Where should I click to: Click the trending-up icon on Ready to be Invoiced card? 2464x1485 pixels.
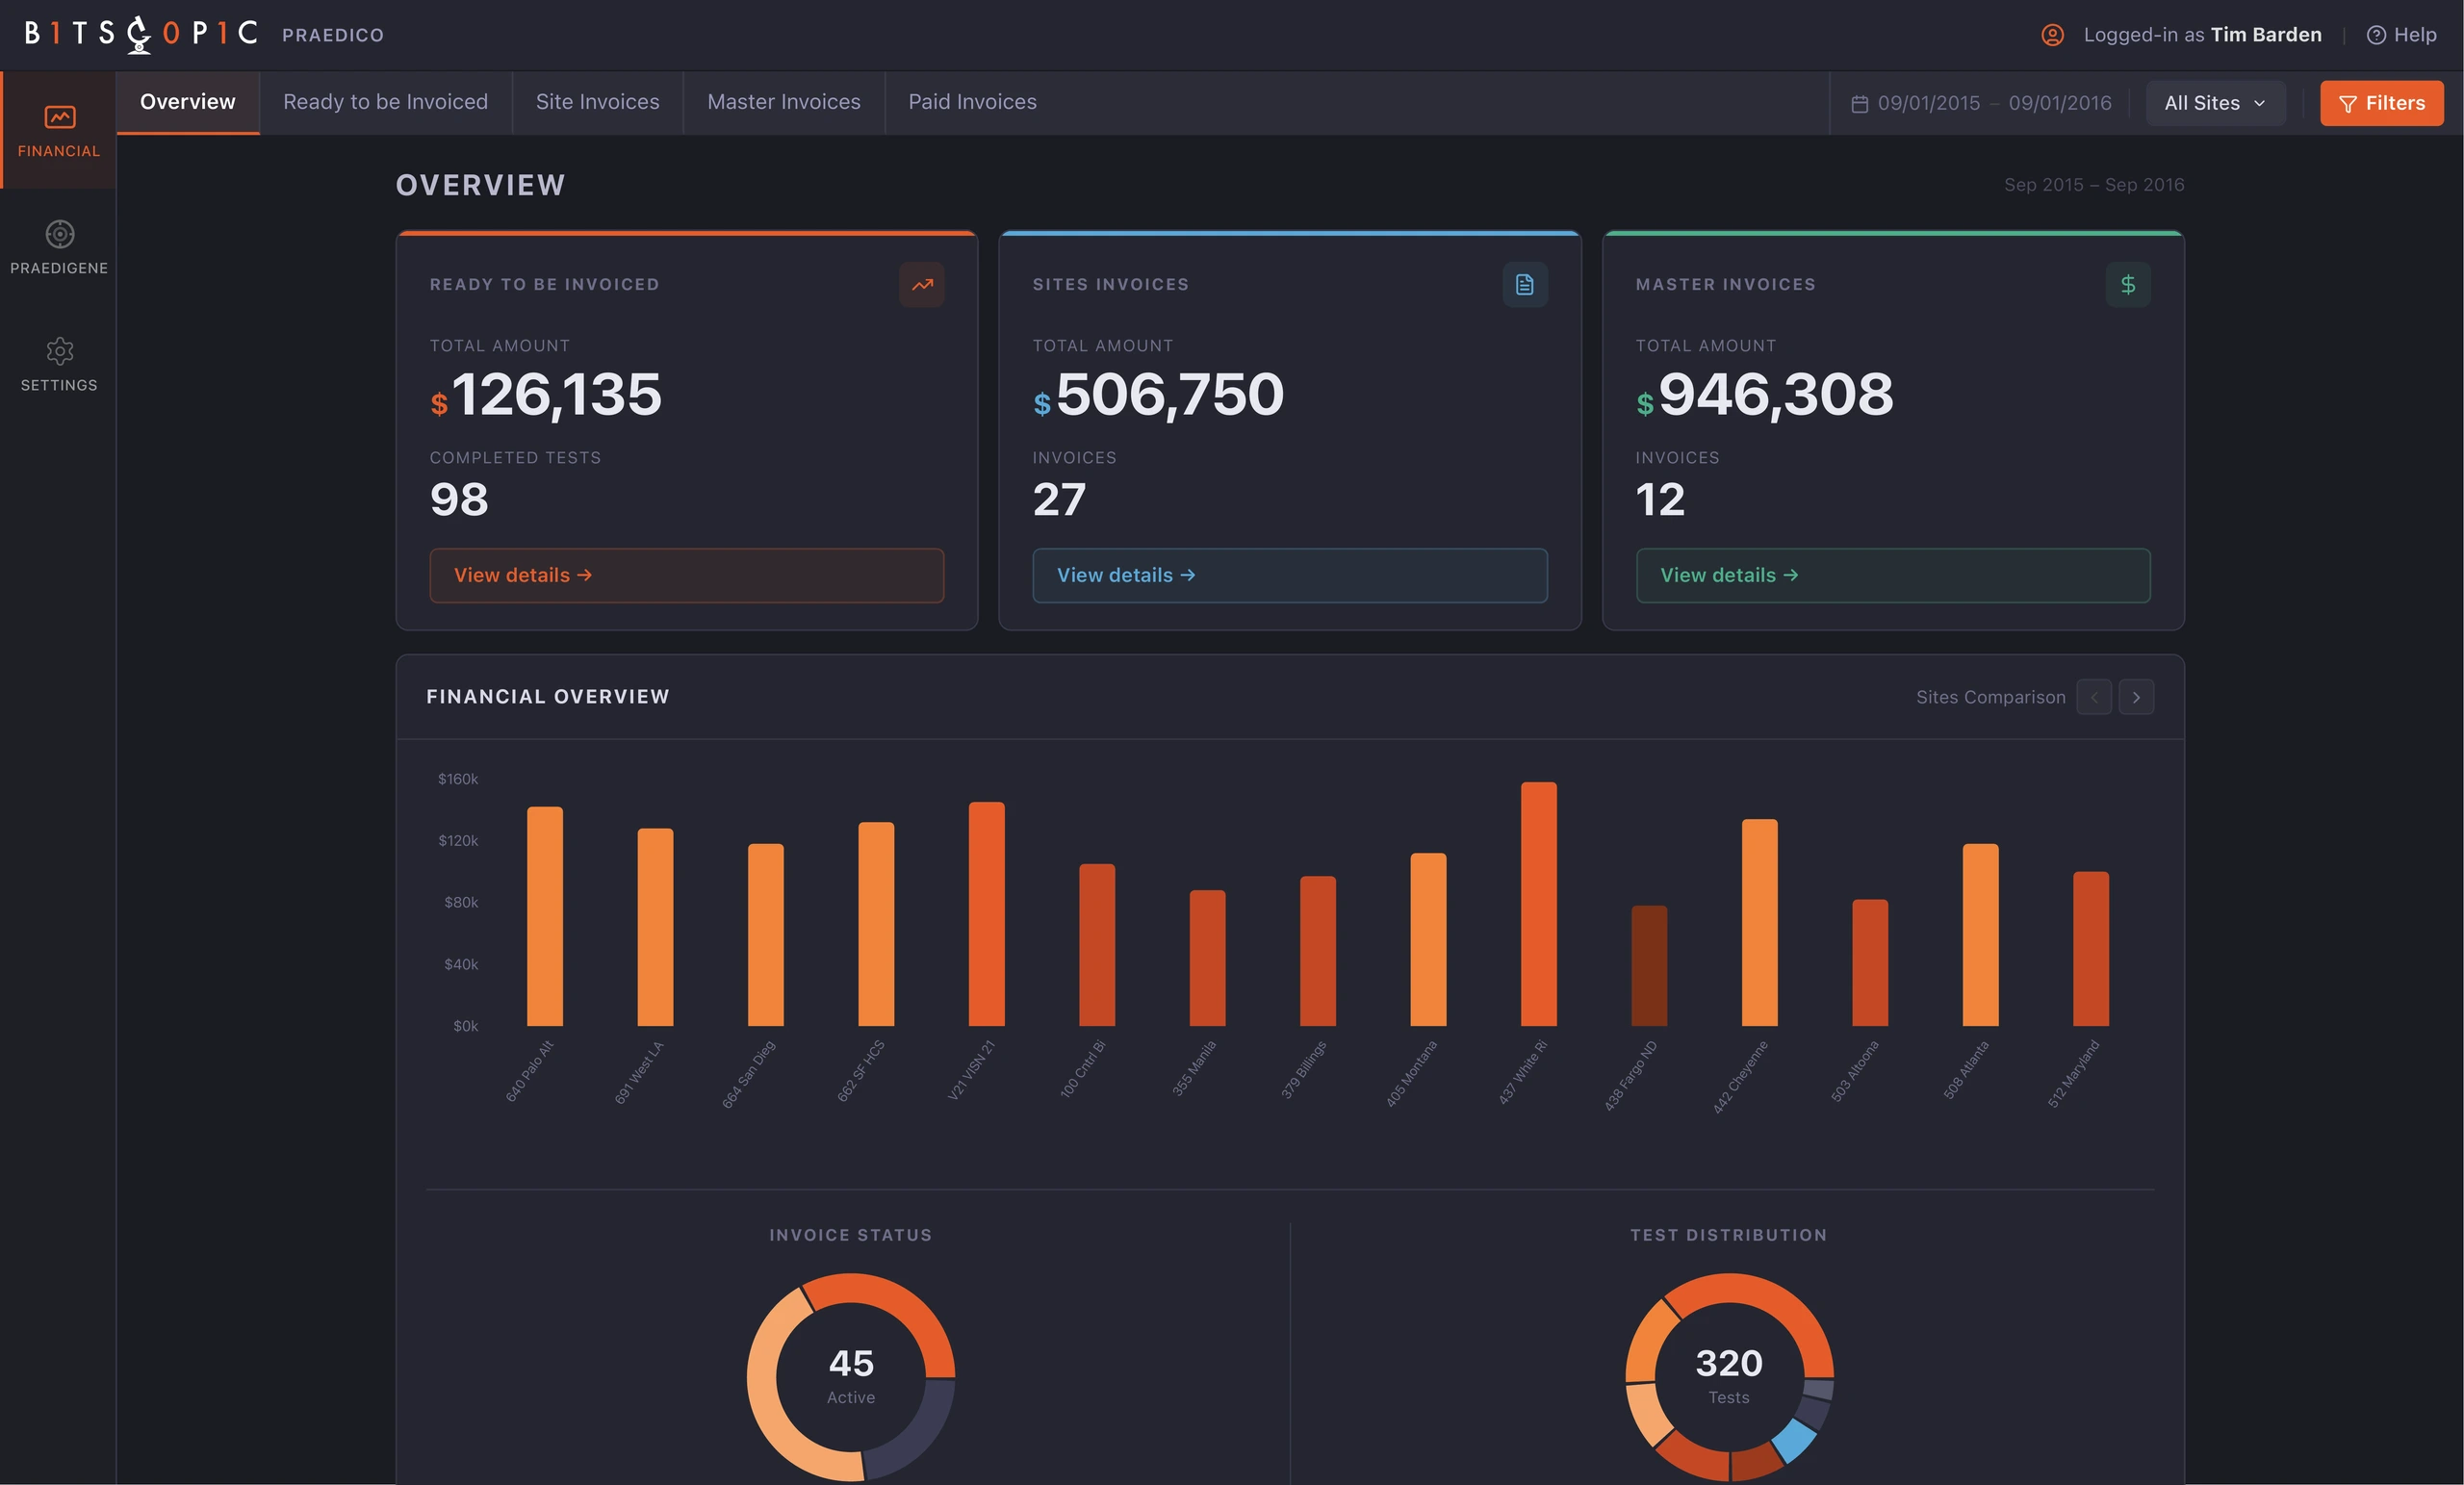click(921, 284)
